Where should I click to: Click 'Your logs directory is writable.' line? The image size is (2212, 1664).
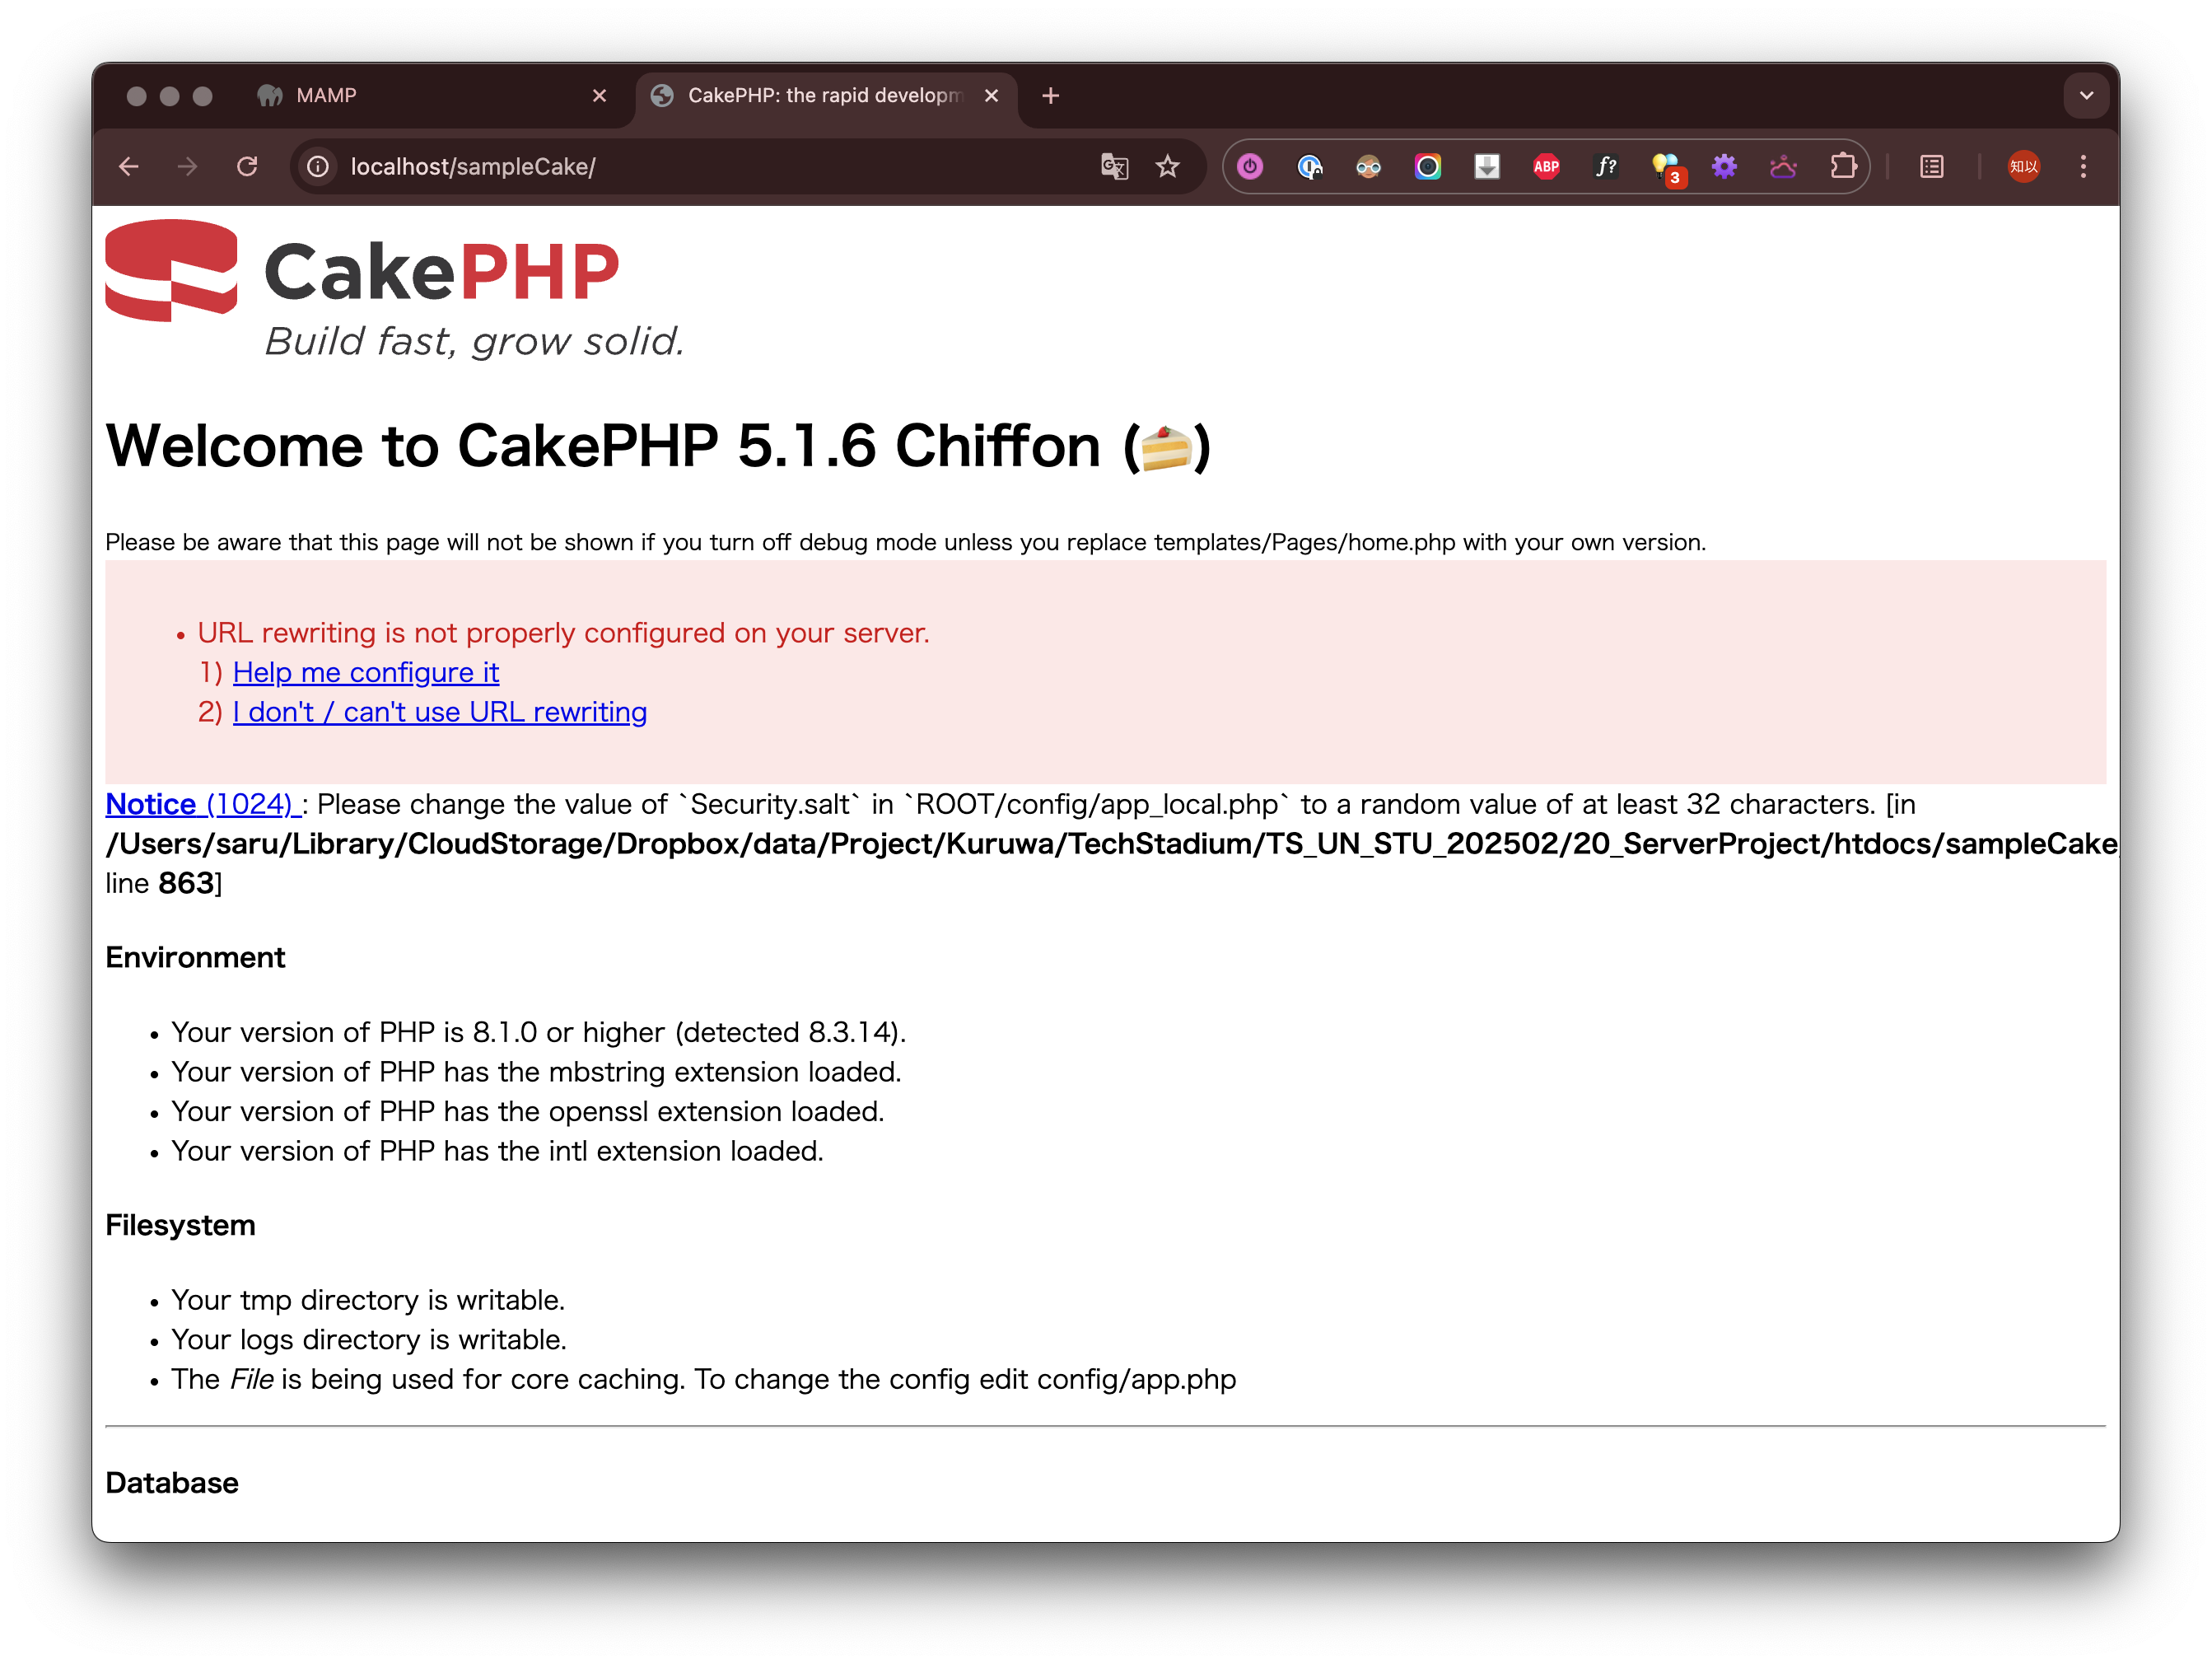[x=369, y=1340]
